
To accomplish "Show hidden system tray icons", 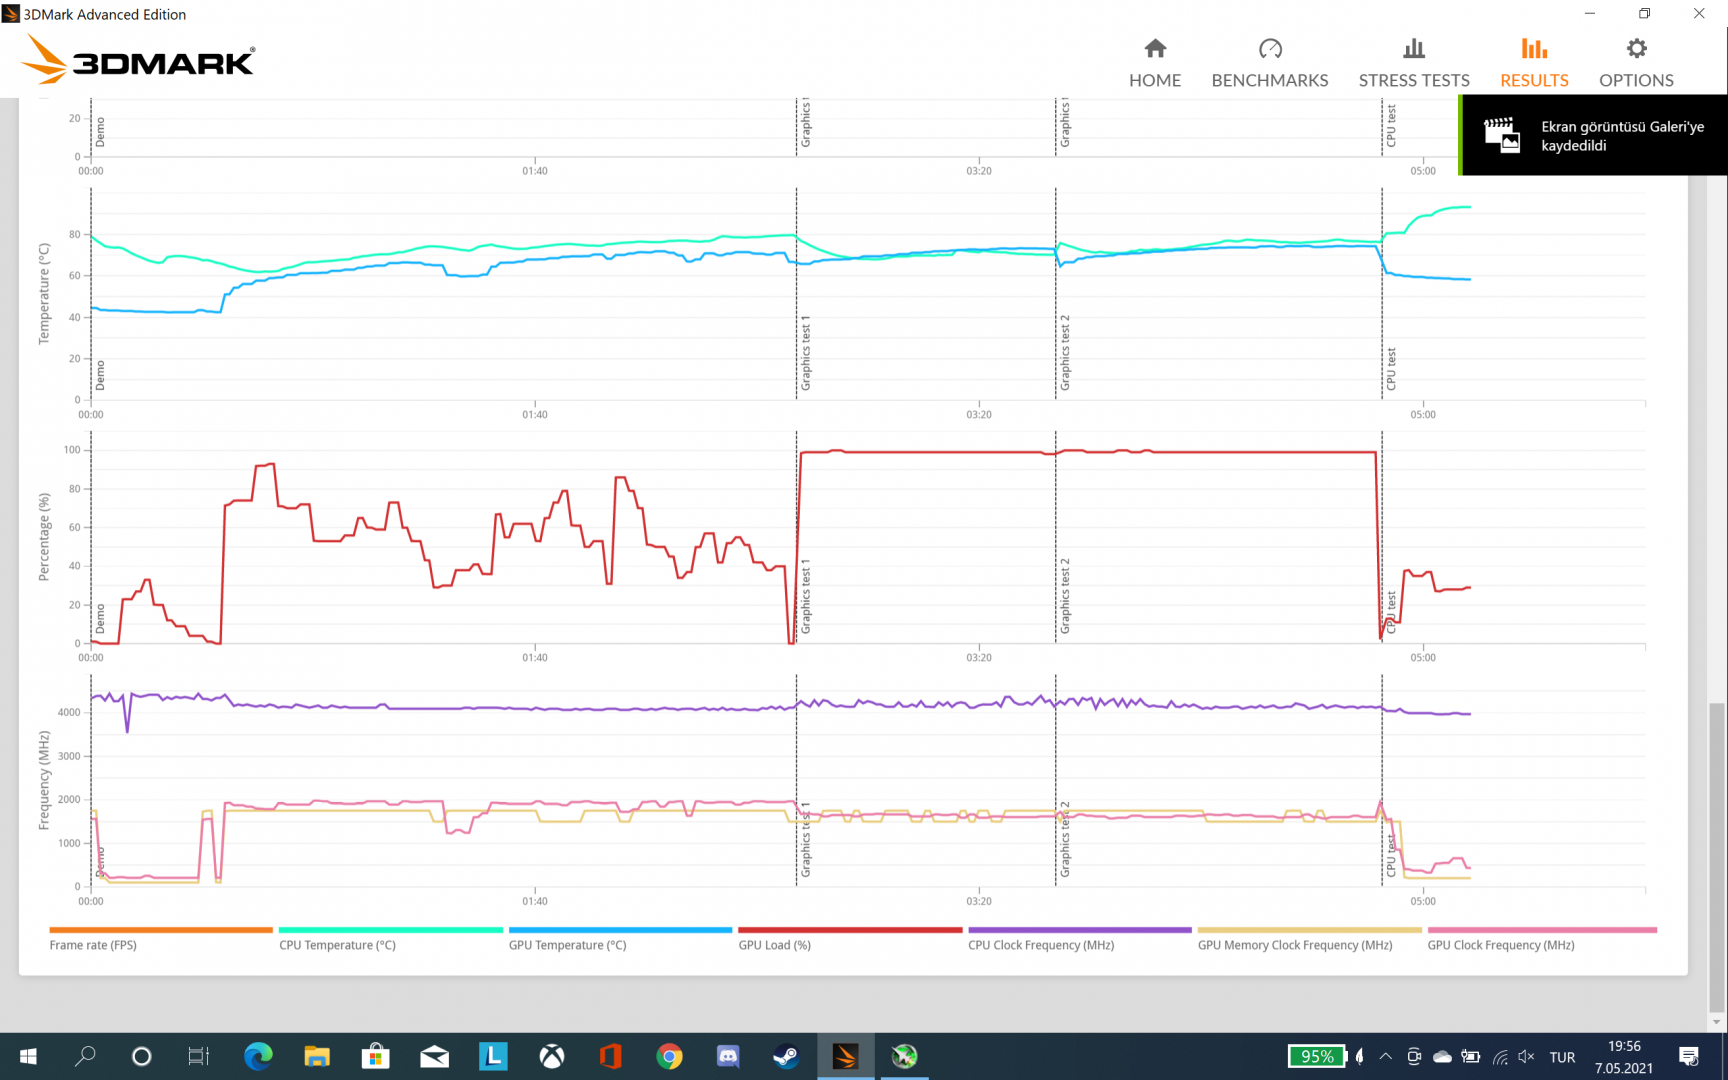I will pos(1385,1056).
